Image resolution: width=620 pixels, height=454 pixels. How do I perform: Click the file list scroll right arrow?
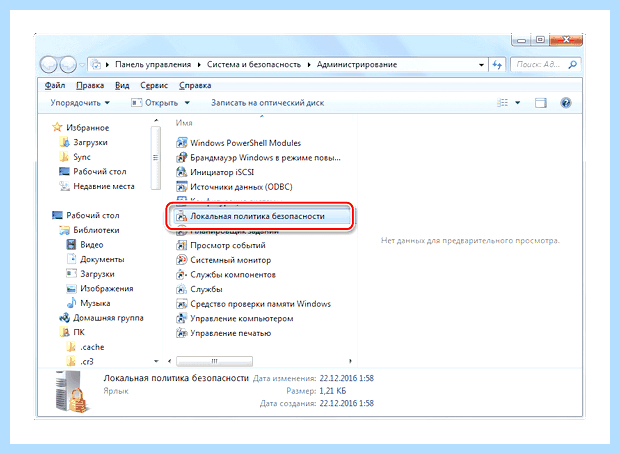[350, 361]
